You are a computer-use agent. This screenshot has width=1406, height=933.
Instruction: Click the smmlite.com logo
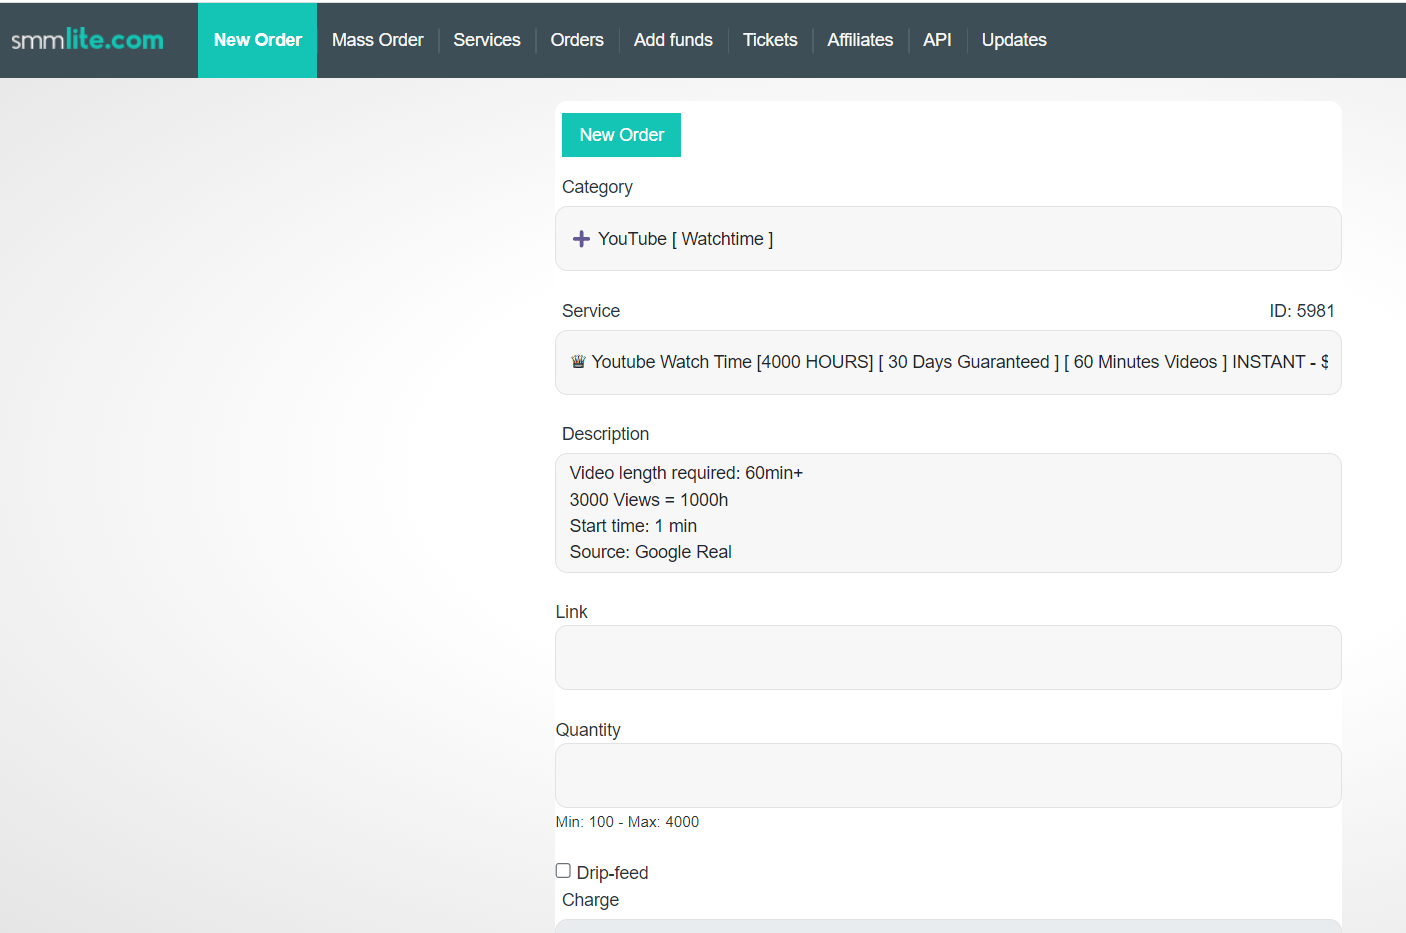coord(87,40)
